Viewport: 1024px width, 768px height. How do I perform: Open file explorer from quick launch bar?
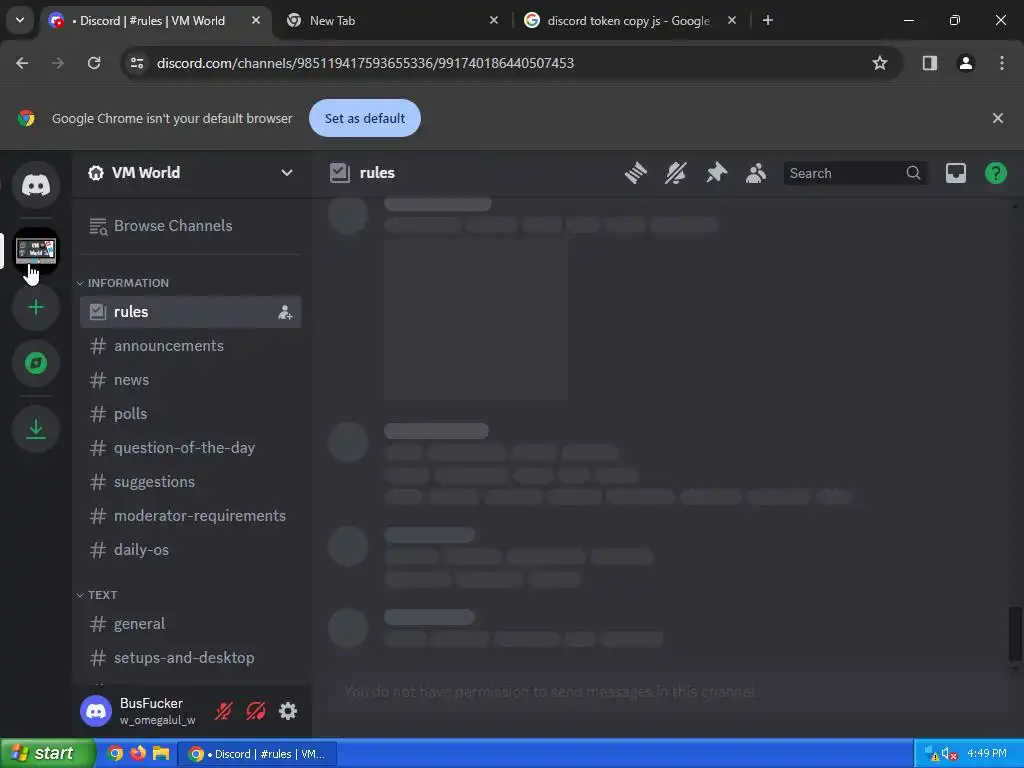click(161, 754)
